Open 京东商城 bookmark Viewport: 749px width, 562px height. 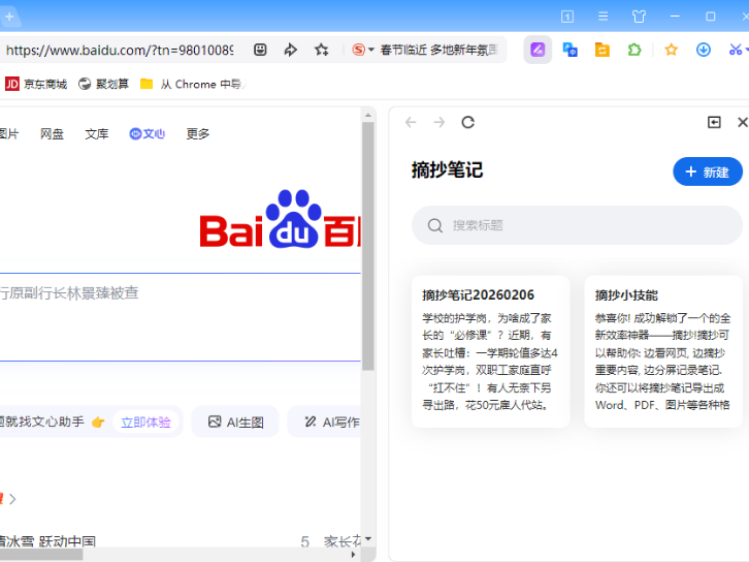pyautogui.click(x=37, y=84)
